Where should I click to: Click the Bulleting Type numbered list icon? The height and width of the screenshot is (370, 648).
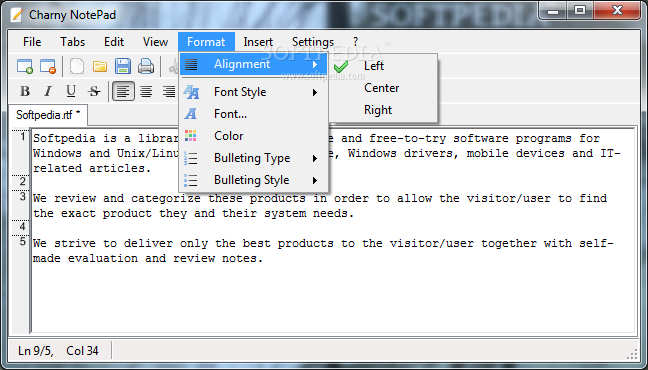tap(191, 158)
